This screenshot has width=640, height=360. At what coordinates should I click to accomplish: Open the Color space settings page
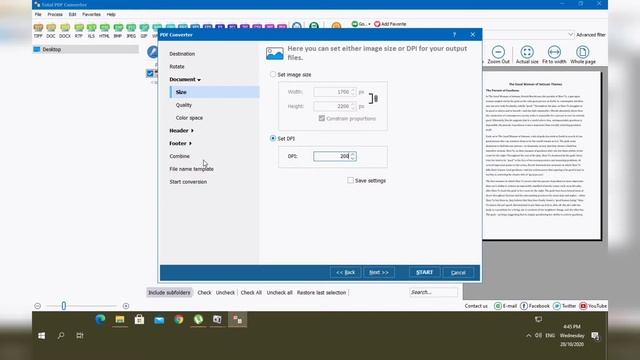pos(189,118)
